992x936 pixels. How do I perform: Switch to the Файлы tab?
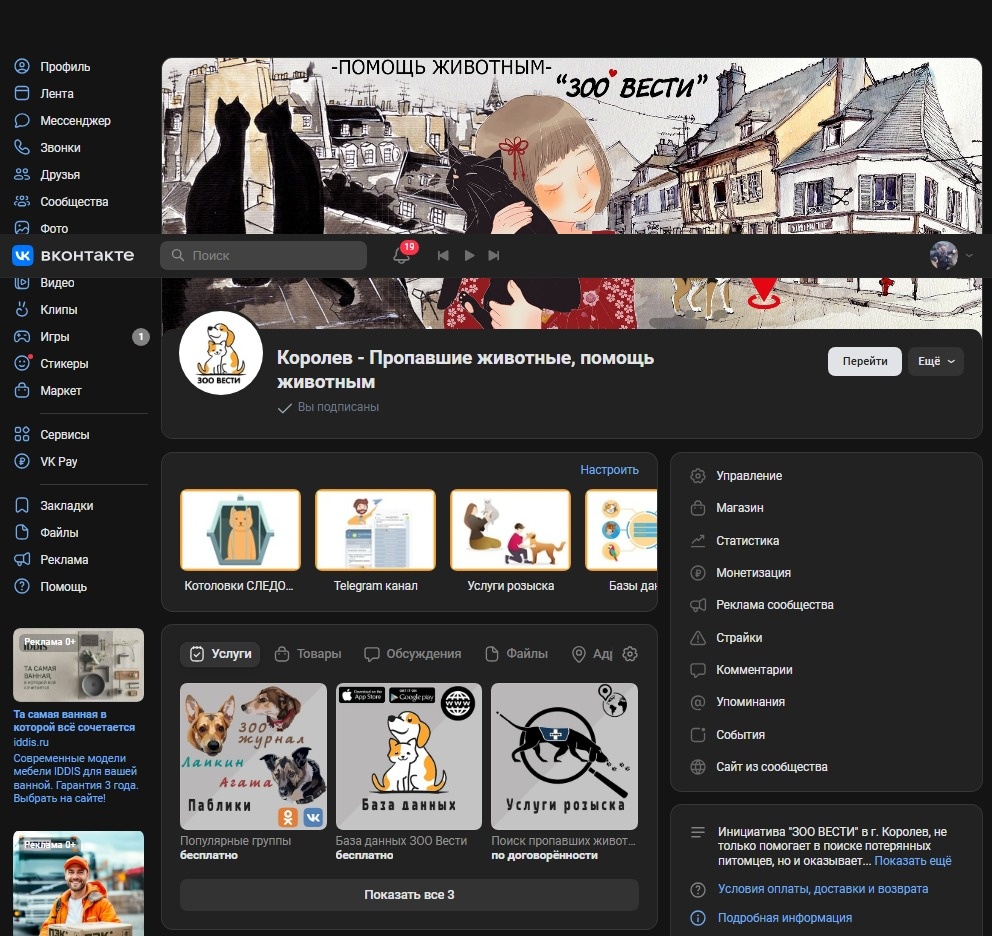516,654
